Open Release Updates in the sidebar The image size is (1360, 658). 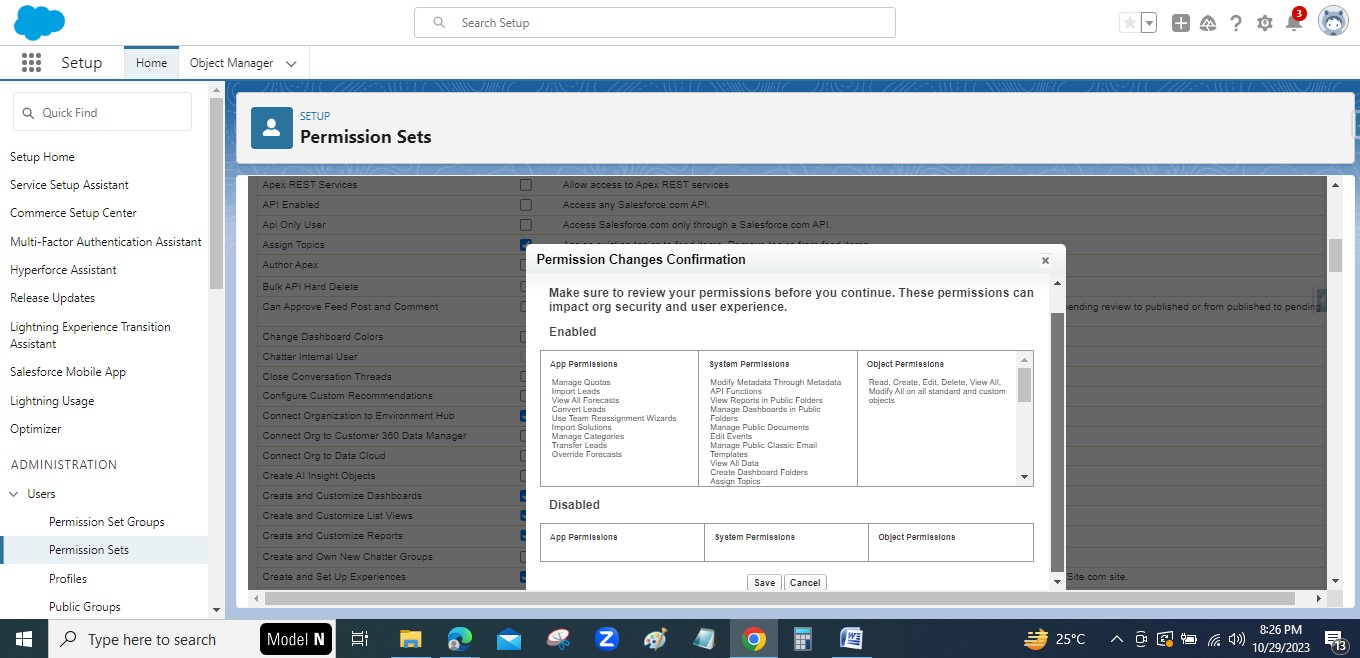point(52,298)
